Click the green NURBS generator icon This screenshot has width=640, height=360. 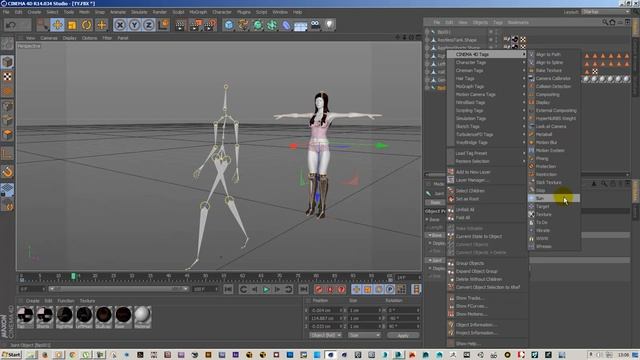(258, 25)
